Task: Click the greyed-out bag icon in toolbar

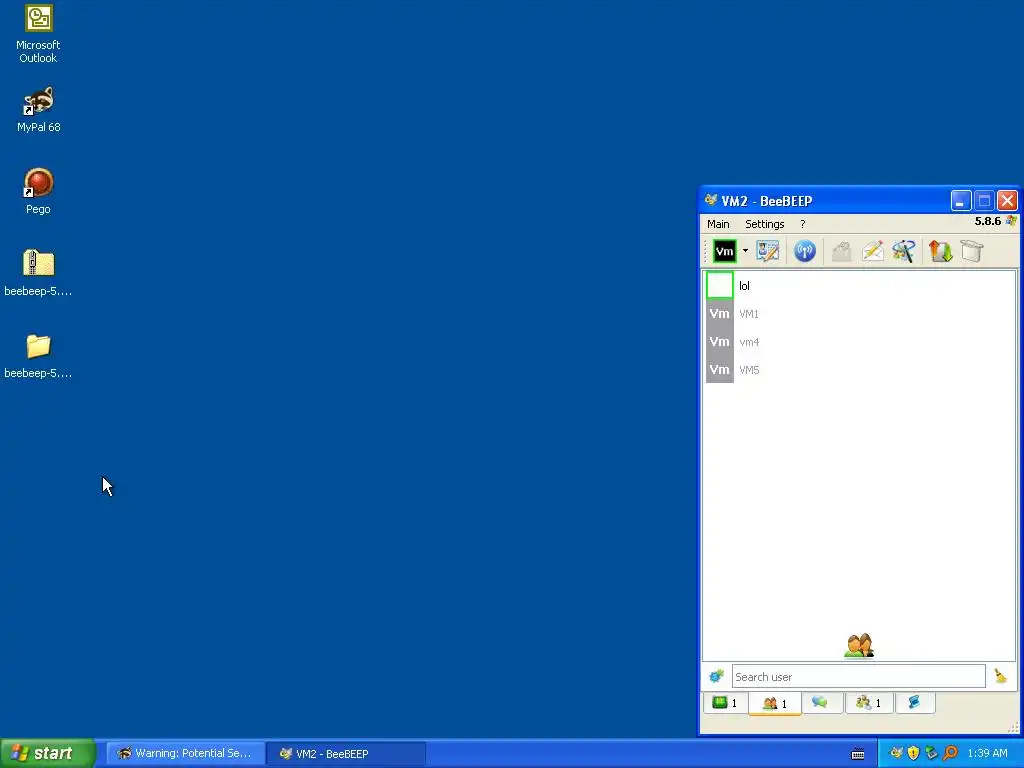Action: click(842, 251)
